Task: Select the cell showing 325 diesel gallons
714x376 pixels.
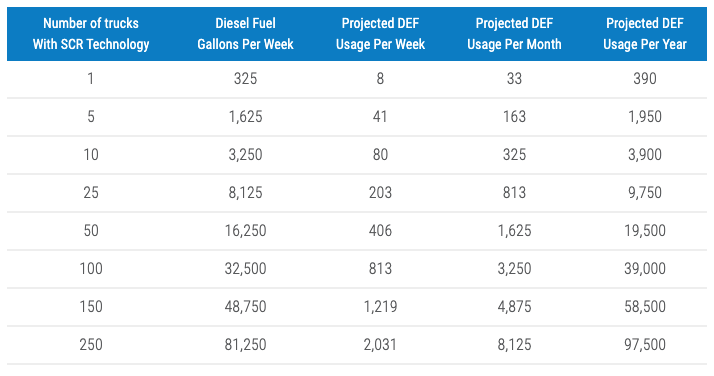Action: pos(245,79)
